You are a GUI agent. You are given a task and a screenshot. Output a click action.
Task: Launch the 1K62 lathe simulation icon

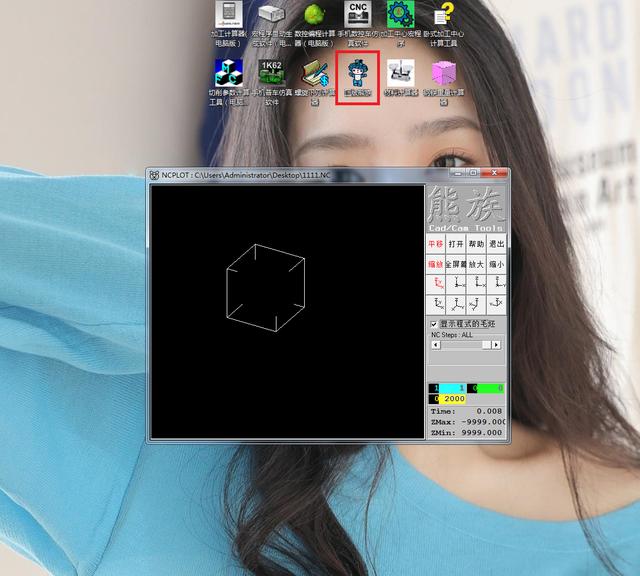coord(271,80)
